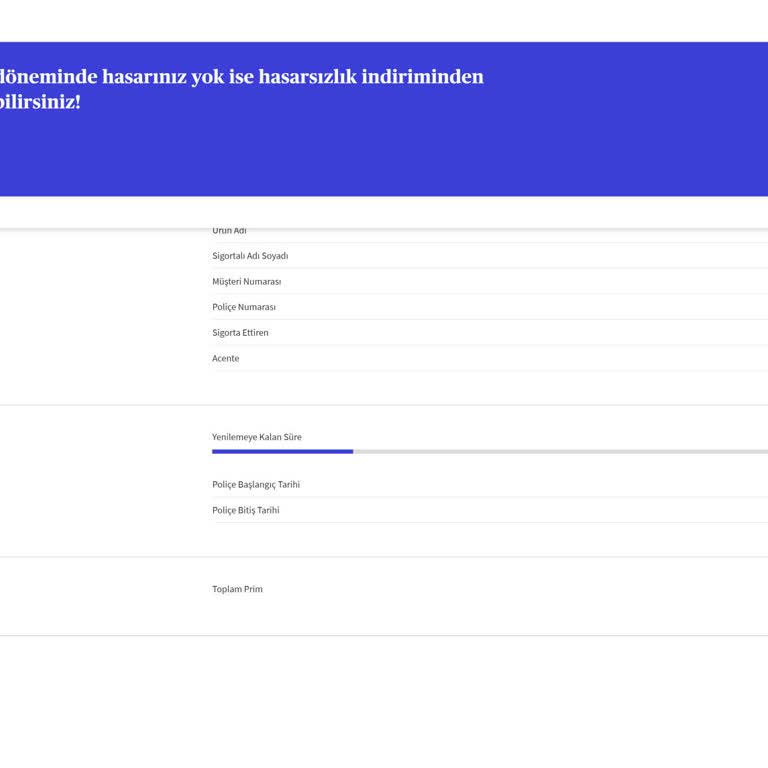Image resolution: width=768 pixels, height=768 pixels.
Task: Click the filled blue part of renewal progress bar
Action: [282, 452]
